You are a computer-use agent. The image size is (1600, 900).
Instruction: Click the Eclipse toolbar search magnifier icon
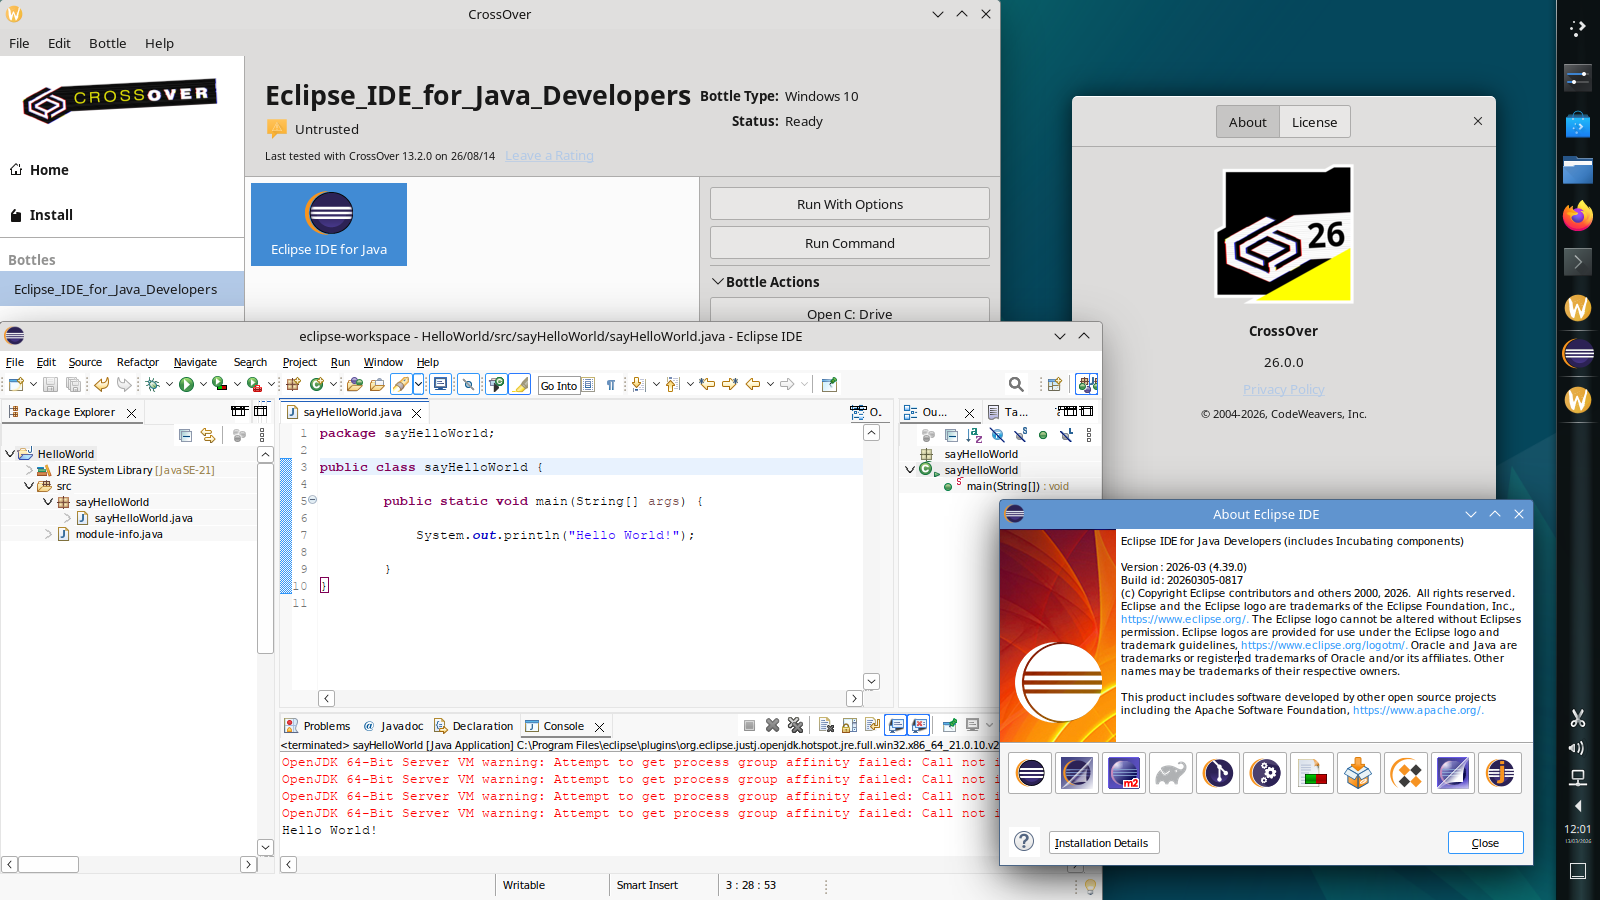coord(1016,384)
